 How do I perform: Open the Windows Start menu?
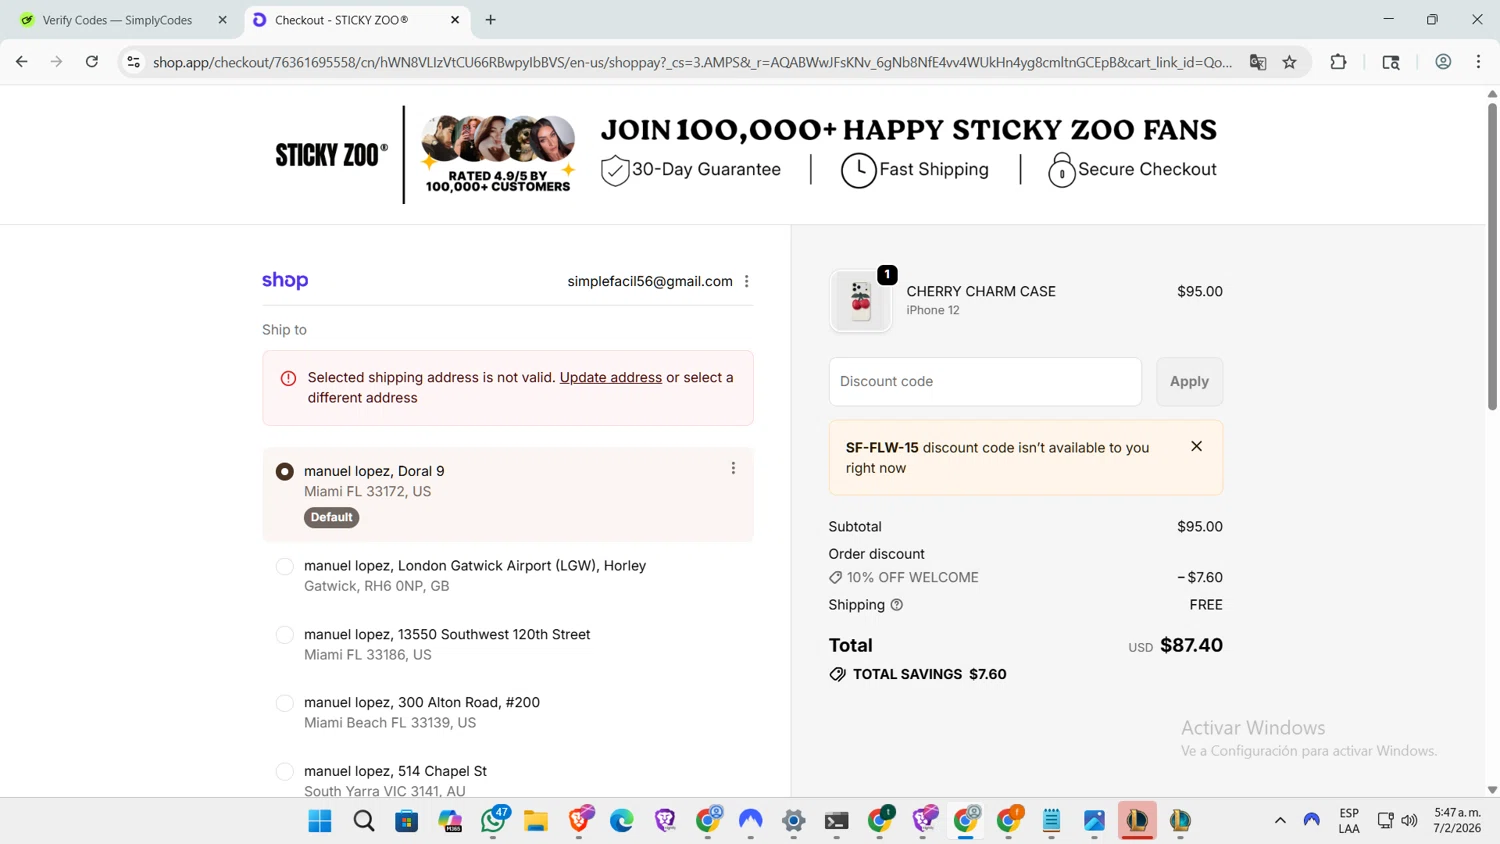[x=320, y=821]
